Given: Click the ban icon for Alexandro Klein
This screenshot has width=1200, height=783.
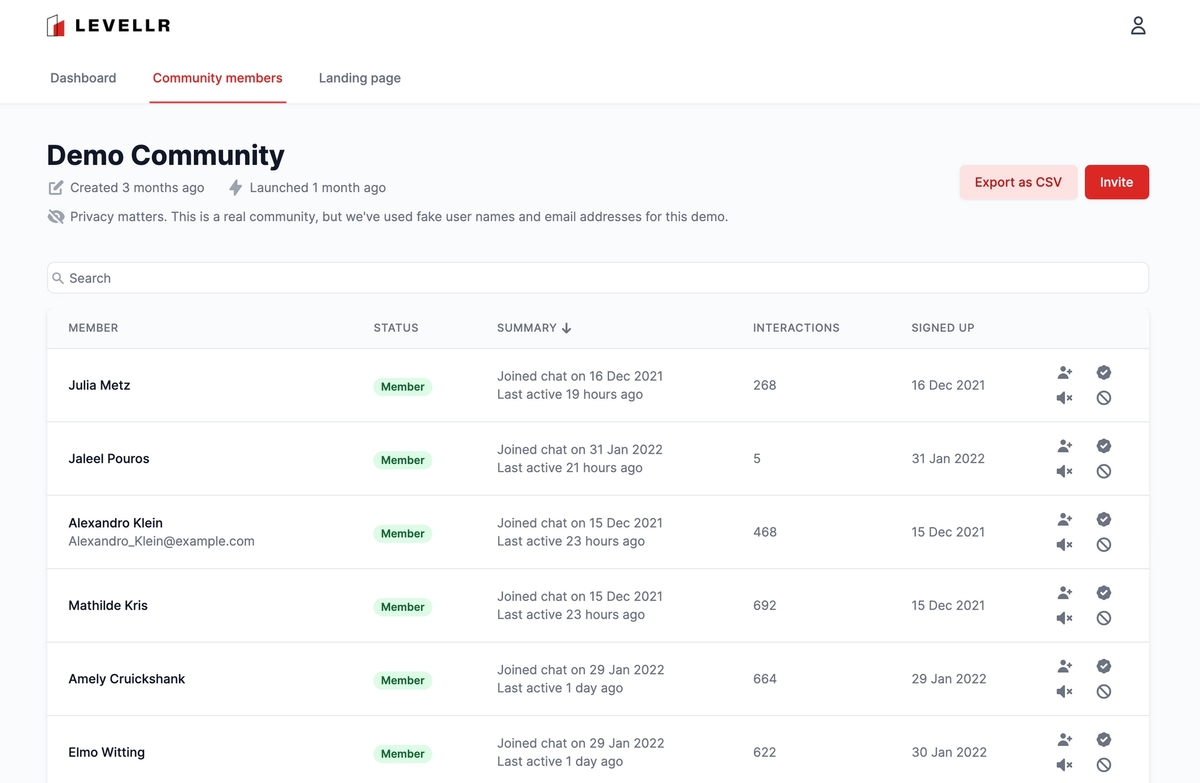Looking at the screenshot, I should click(1104, 545).
